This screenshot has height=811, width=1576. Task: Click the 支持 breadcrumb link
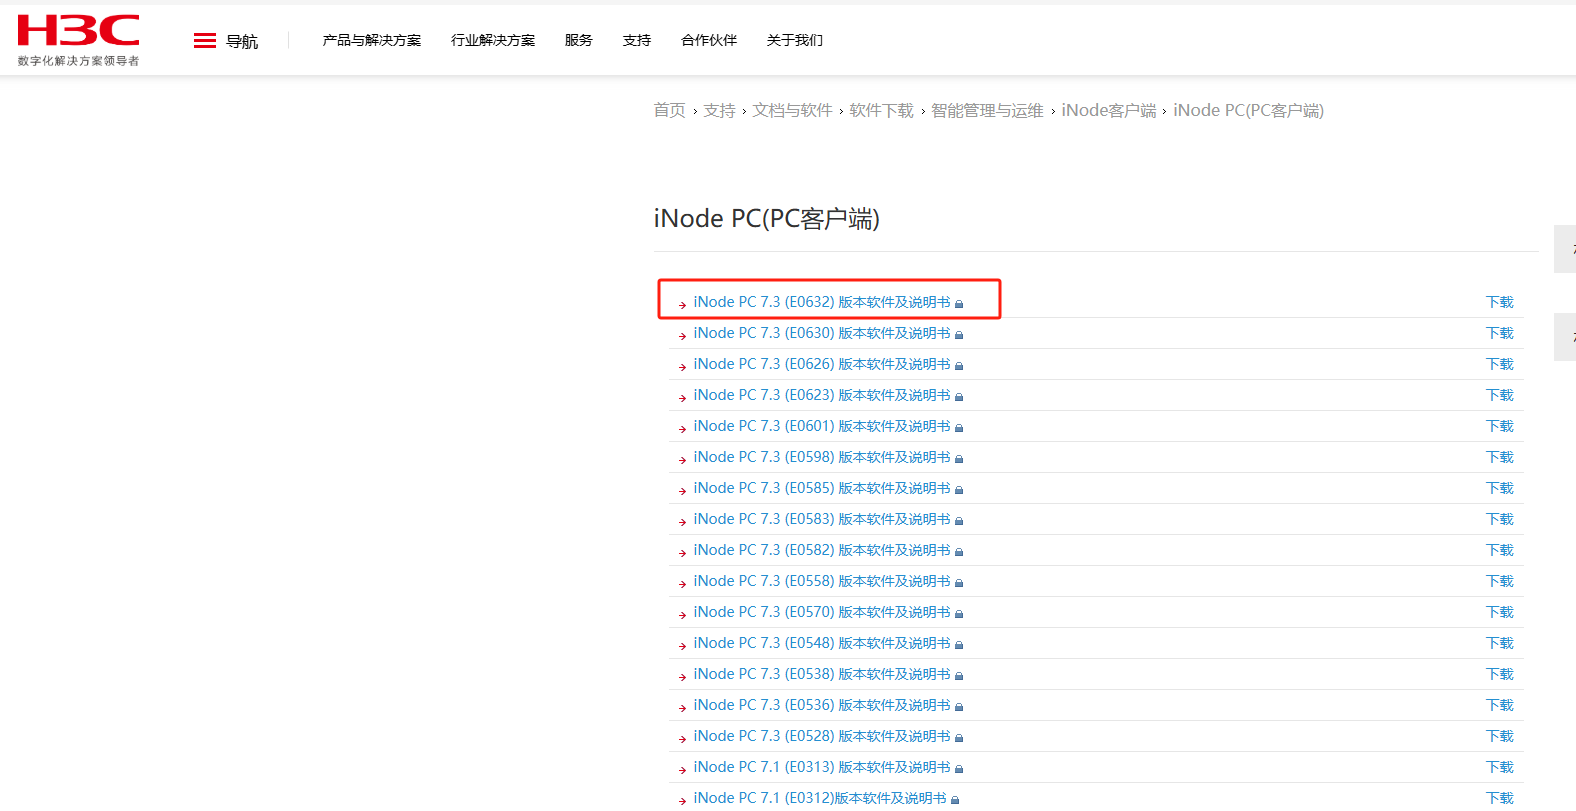[720, 110]
